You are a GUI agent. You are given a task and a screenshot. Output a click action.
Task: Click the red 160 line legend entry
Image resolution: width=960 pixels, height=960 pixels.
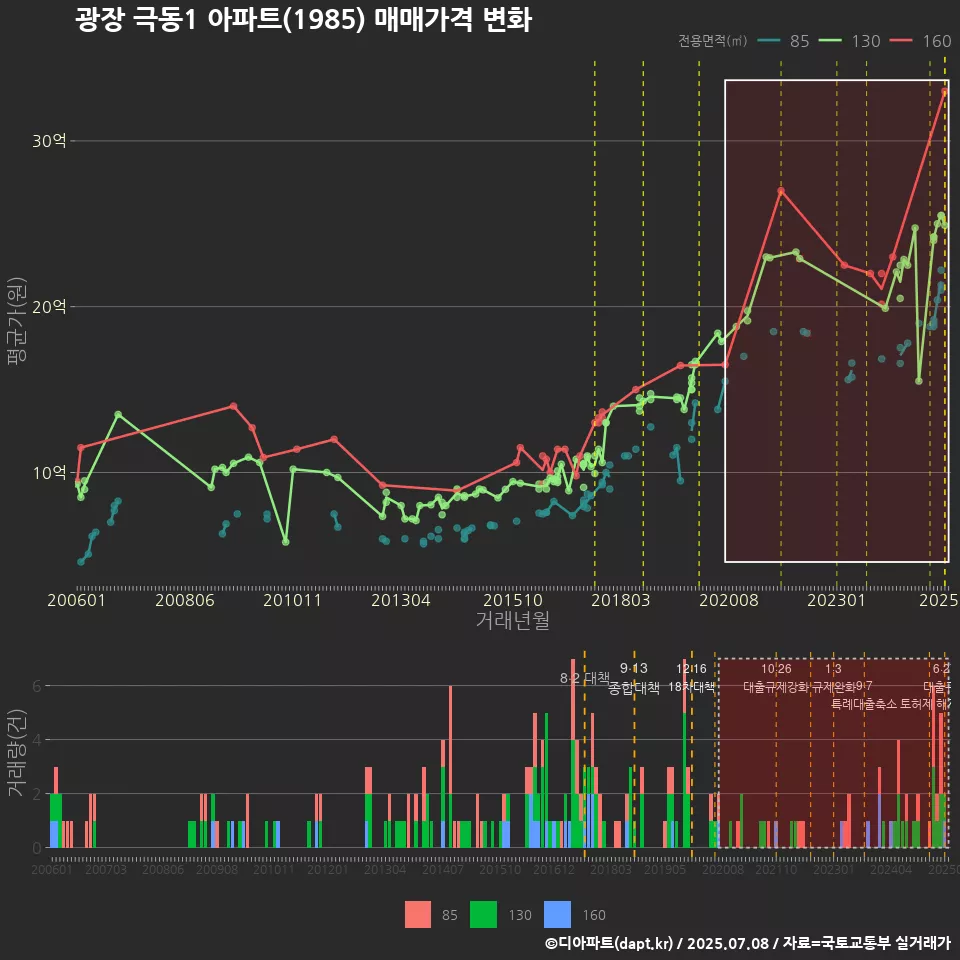(x=920, y=41)
